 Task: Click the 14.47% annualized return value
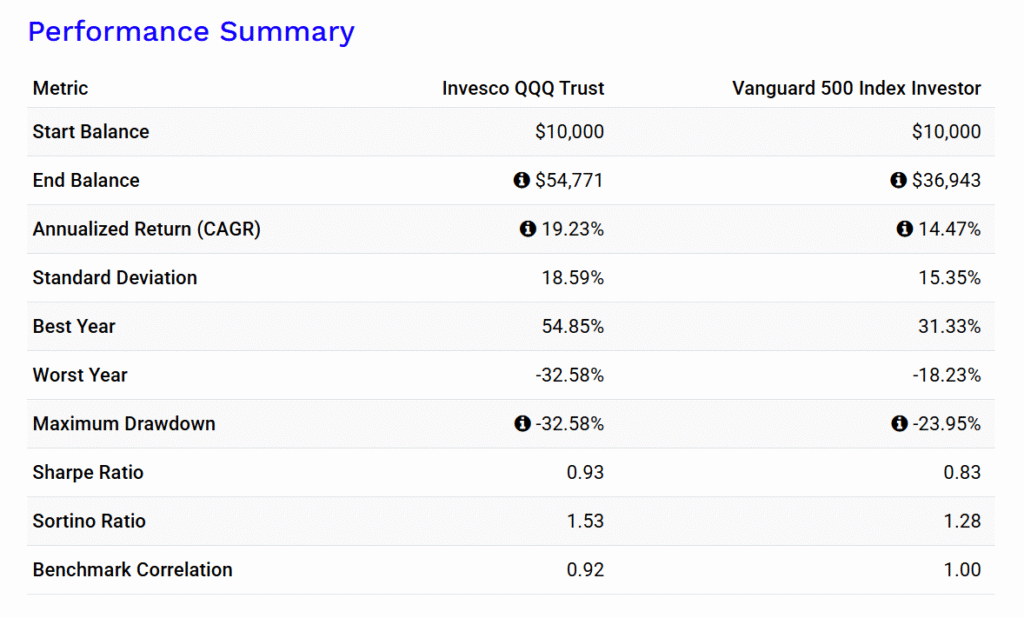pos(950,229)
